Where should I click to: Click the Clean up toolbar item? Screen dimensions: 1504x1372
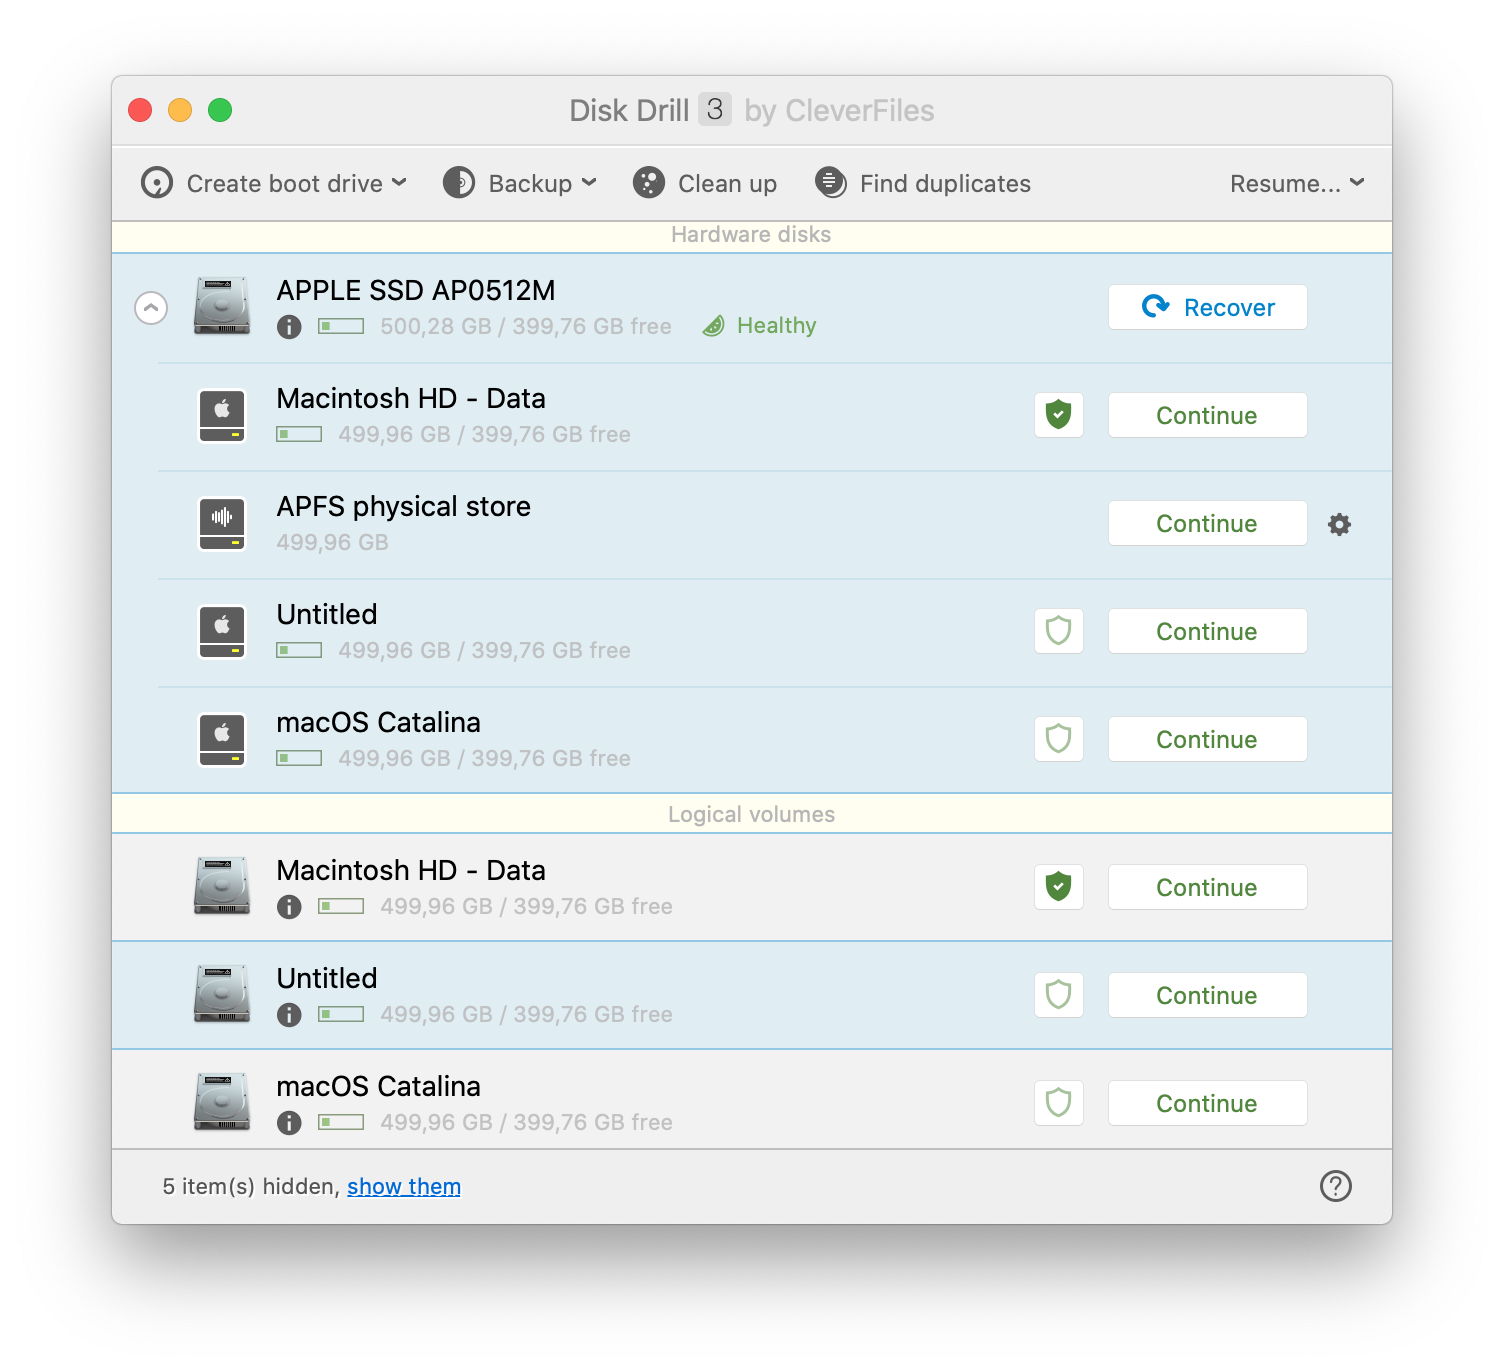coord(705,183)
